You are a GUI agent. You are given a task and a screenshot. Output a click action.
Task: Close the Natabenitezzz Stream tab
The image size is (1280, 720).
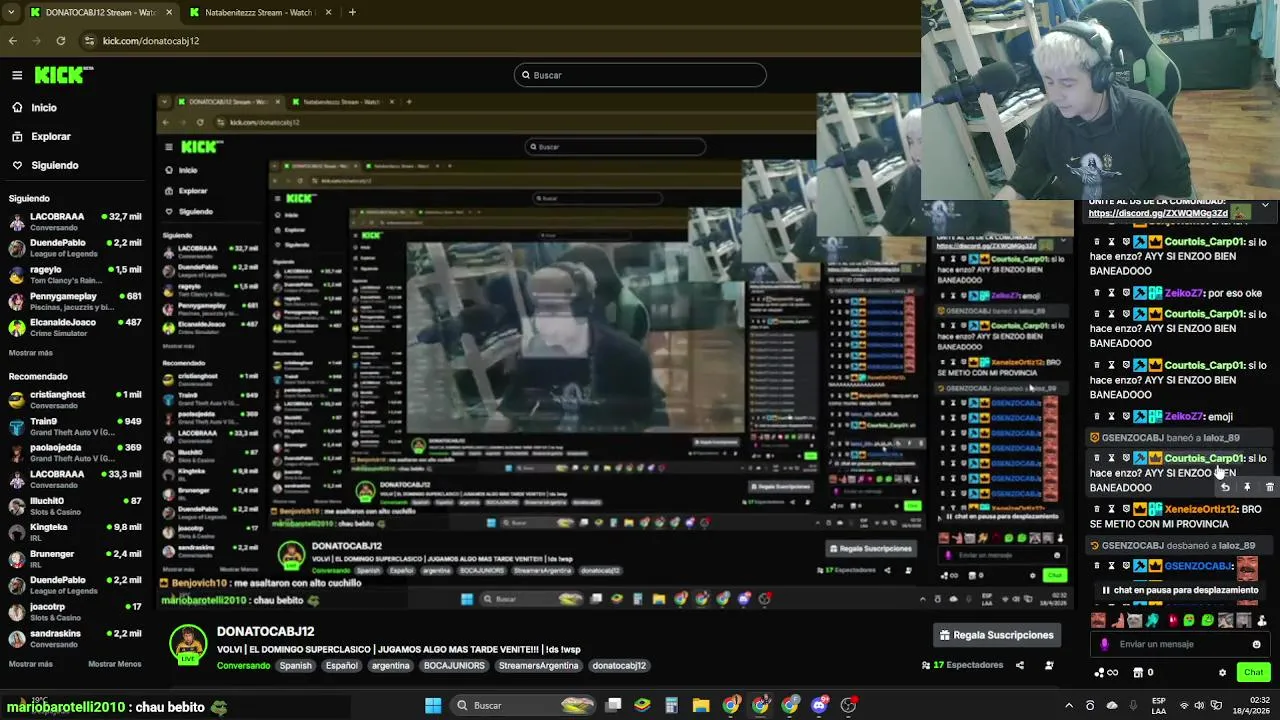[327, 12]
